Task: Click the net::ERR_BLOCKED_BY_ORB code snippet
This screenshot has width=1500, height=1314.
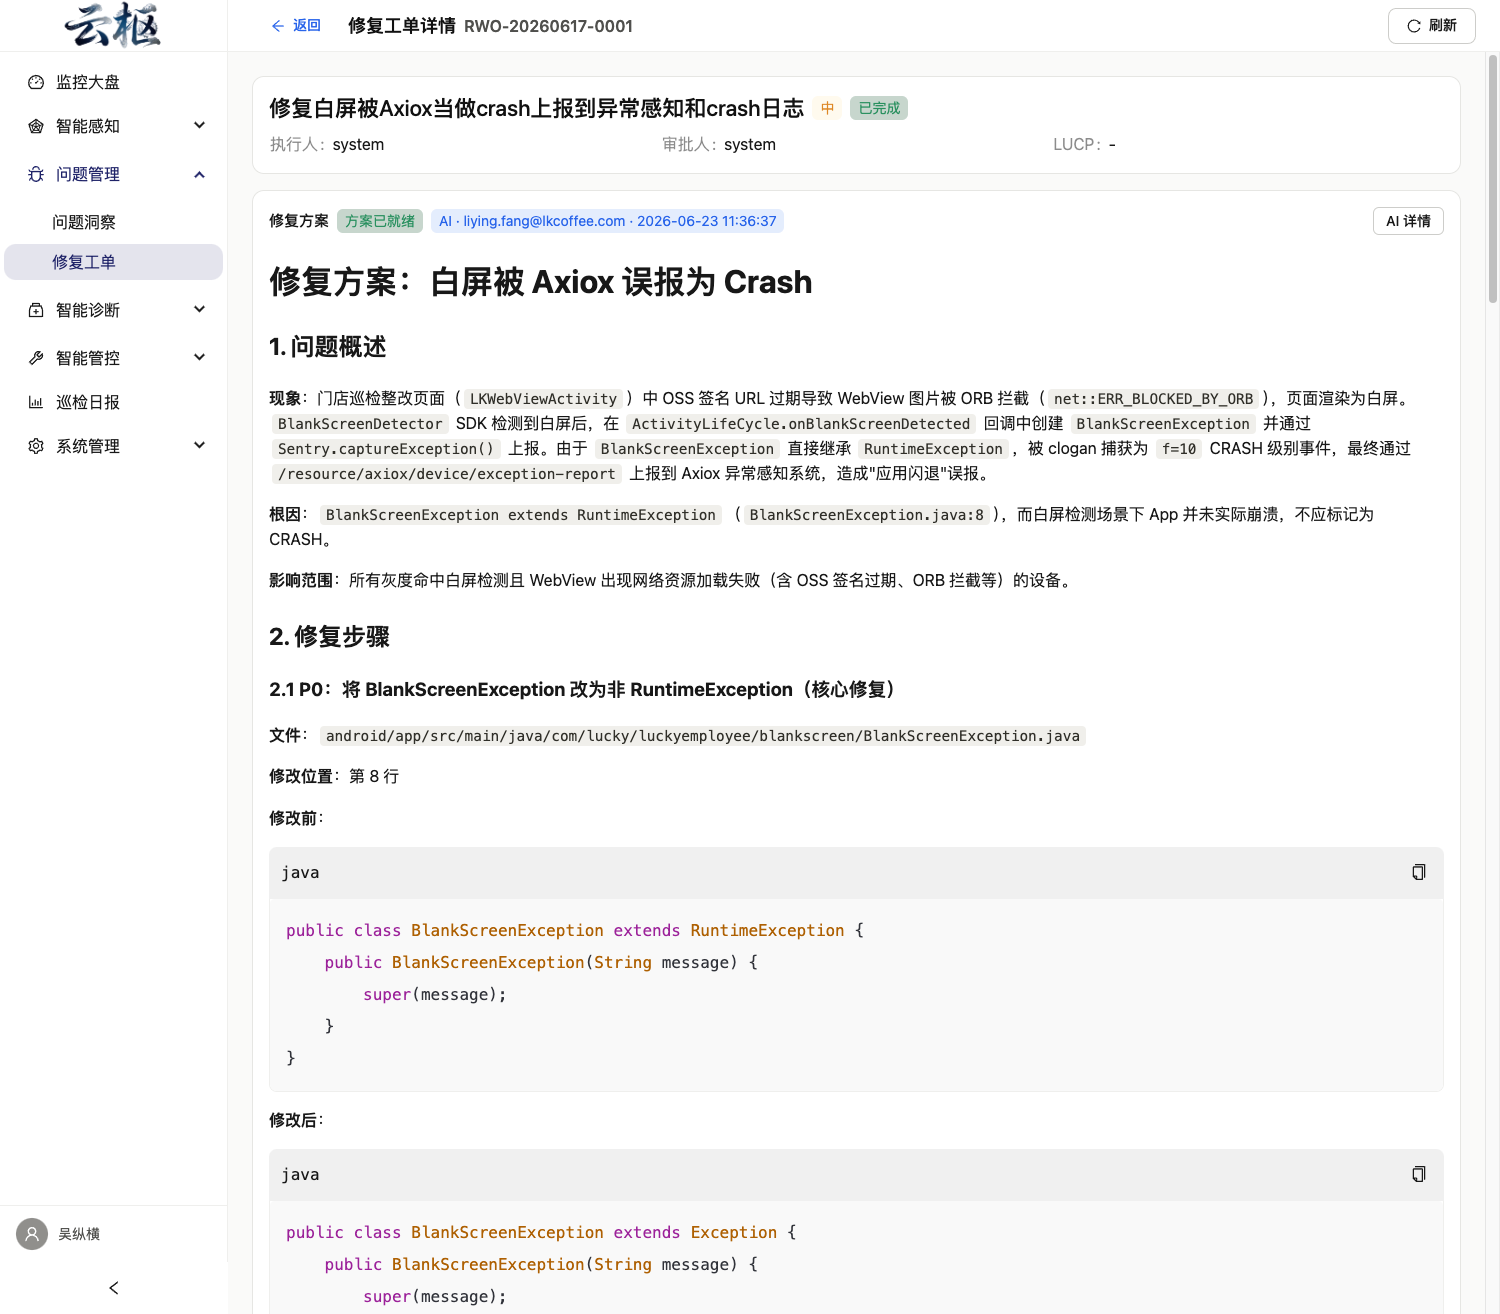Action: click(x=1153, y=399)
